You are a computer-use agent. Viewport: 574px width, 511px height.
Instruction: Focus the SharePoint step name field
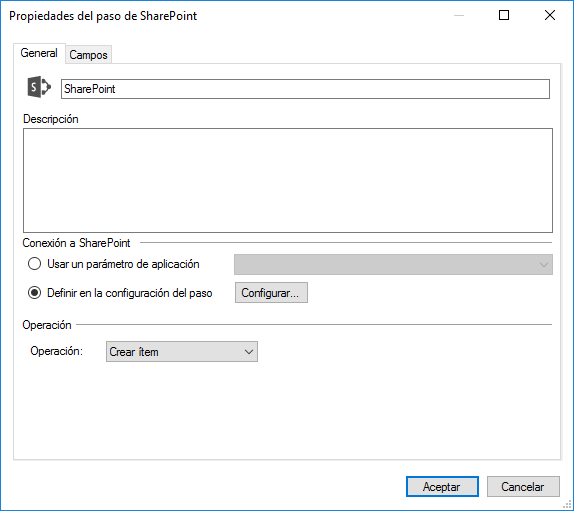point(305,89)
